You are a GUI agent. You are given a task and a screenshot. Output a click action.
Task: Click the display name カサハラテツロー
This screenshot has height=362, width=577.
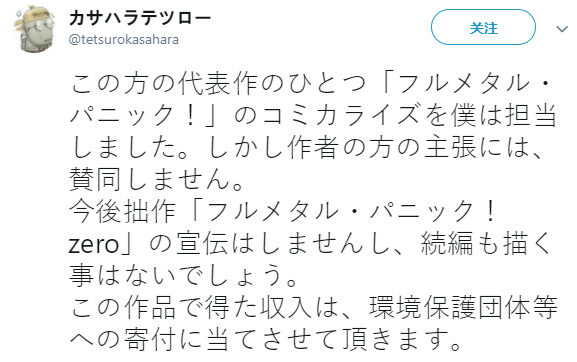point(140,17)
